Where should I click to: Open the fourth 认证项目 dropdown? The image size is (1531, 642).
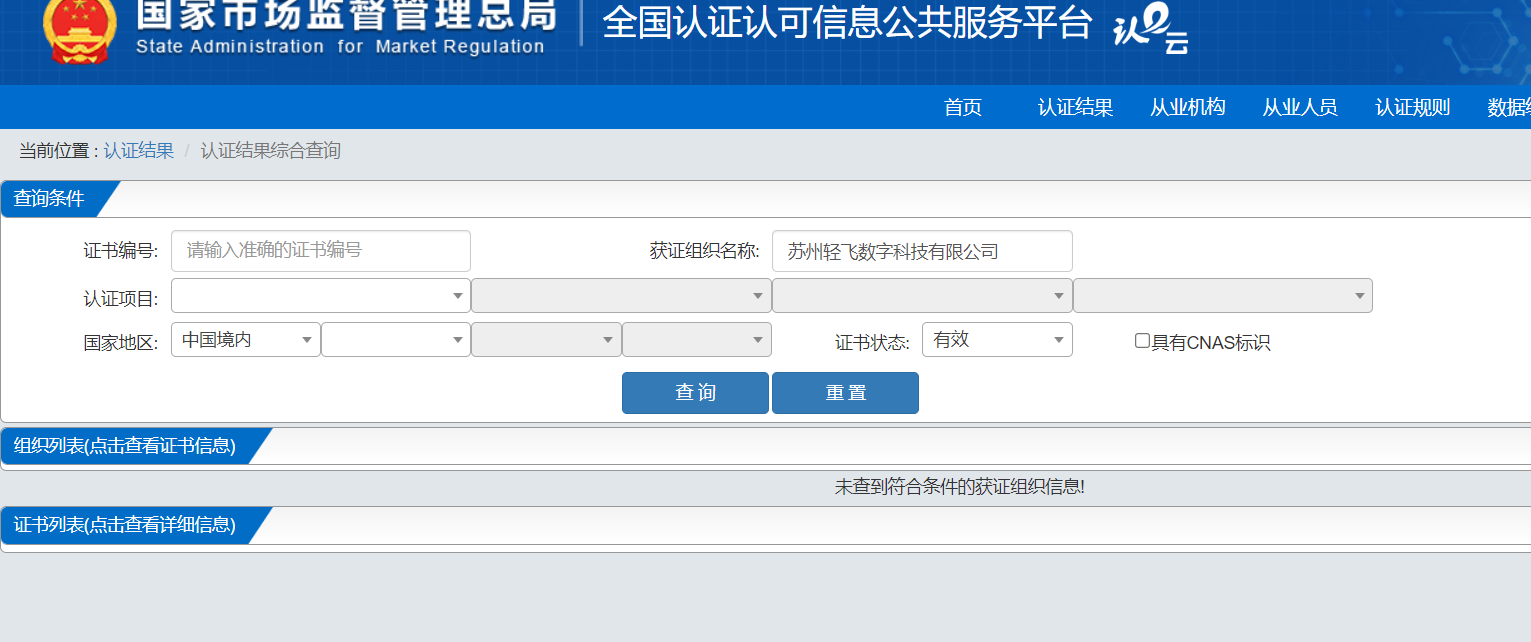click(1223, 296)
